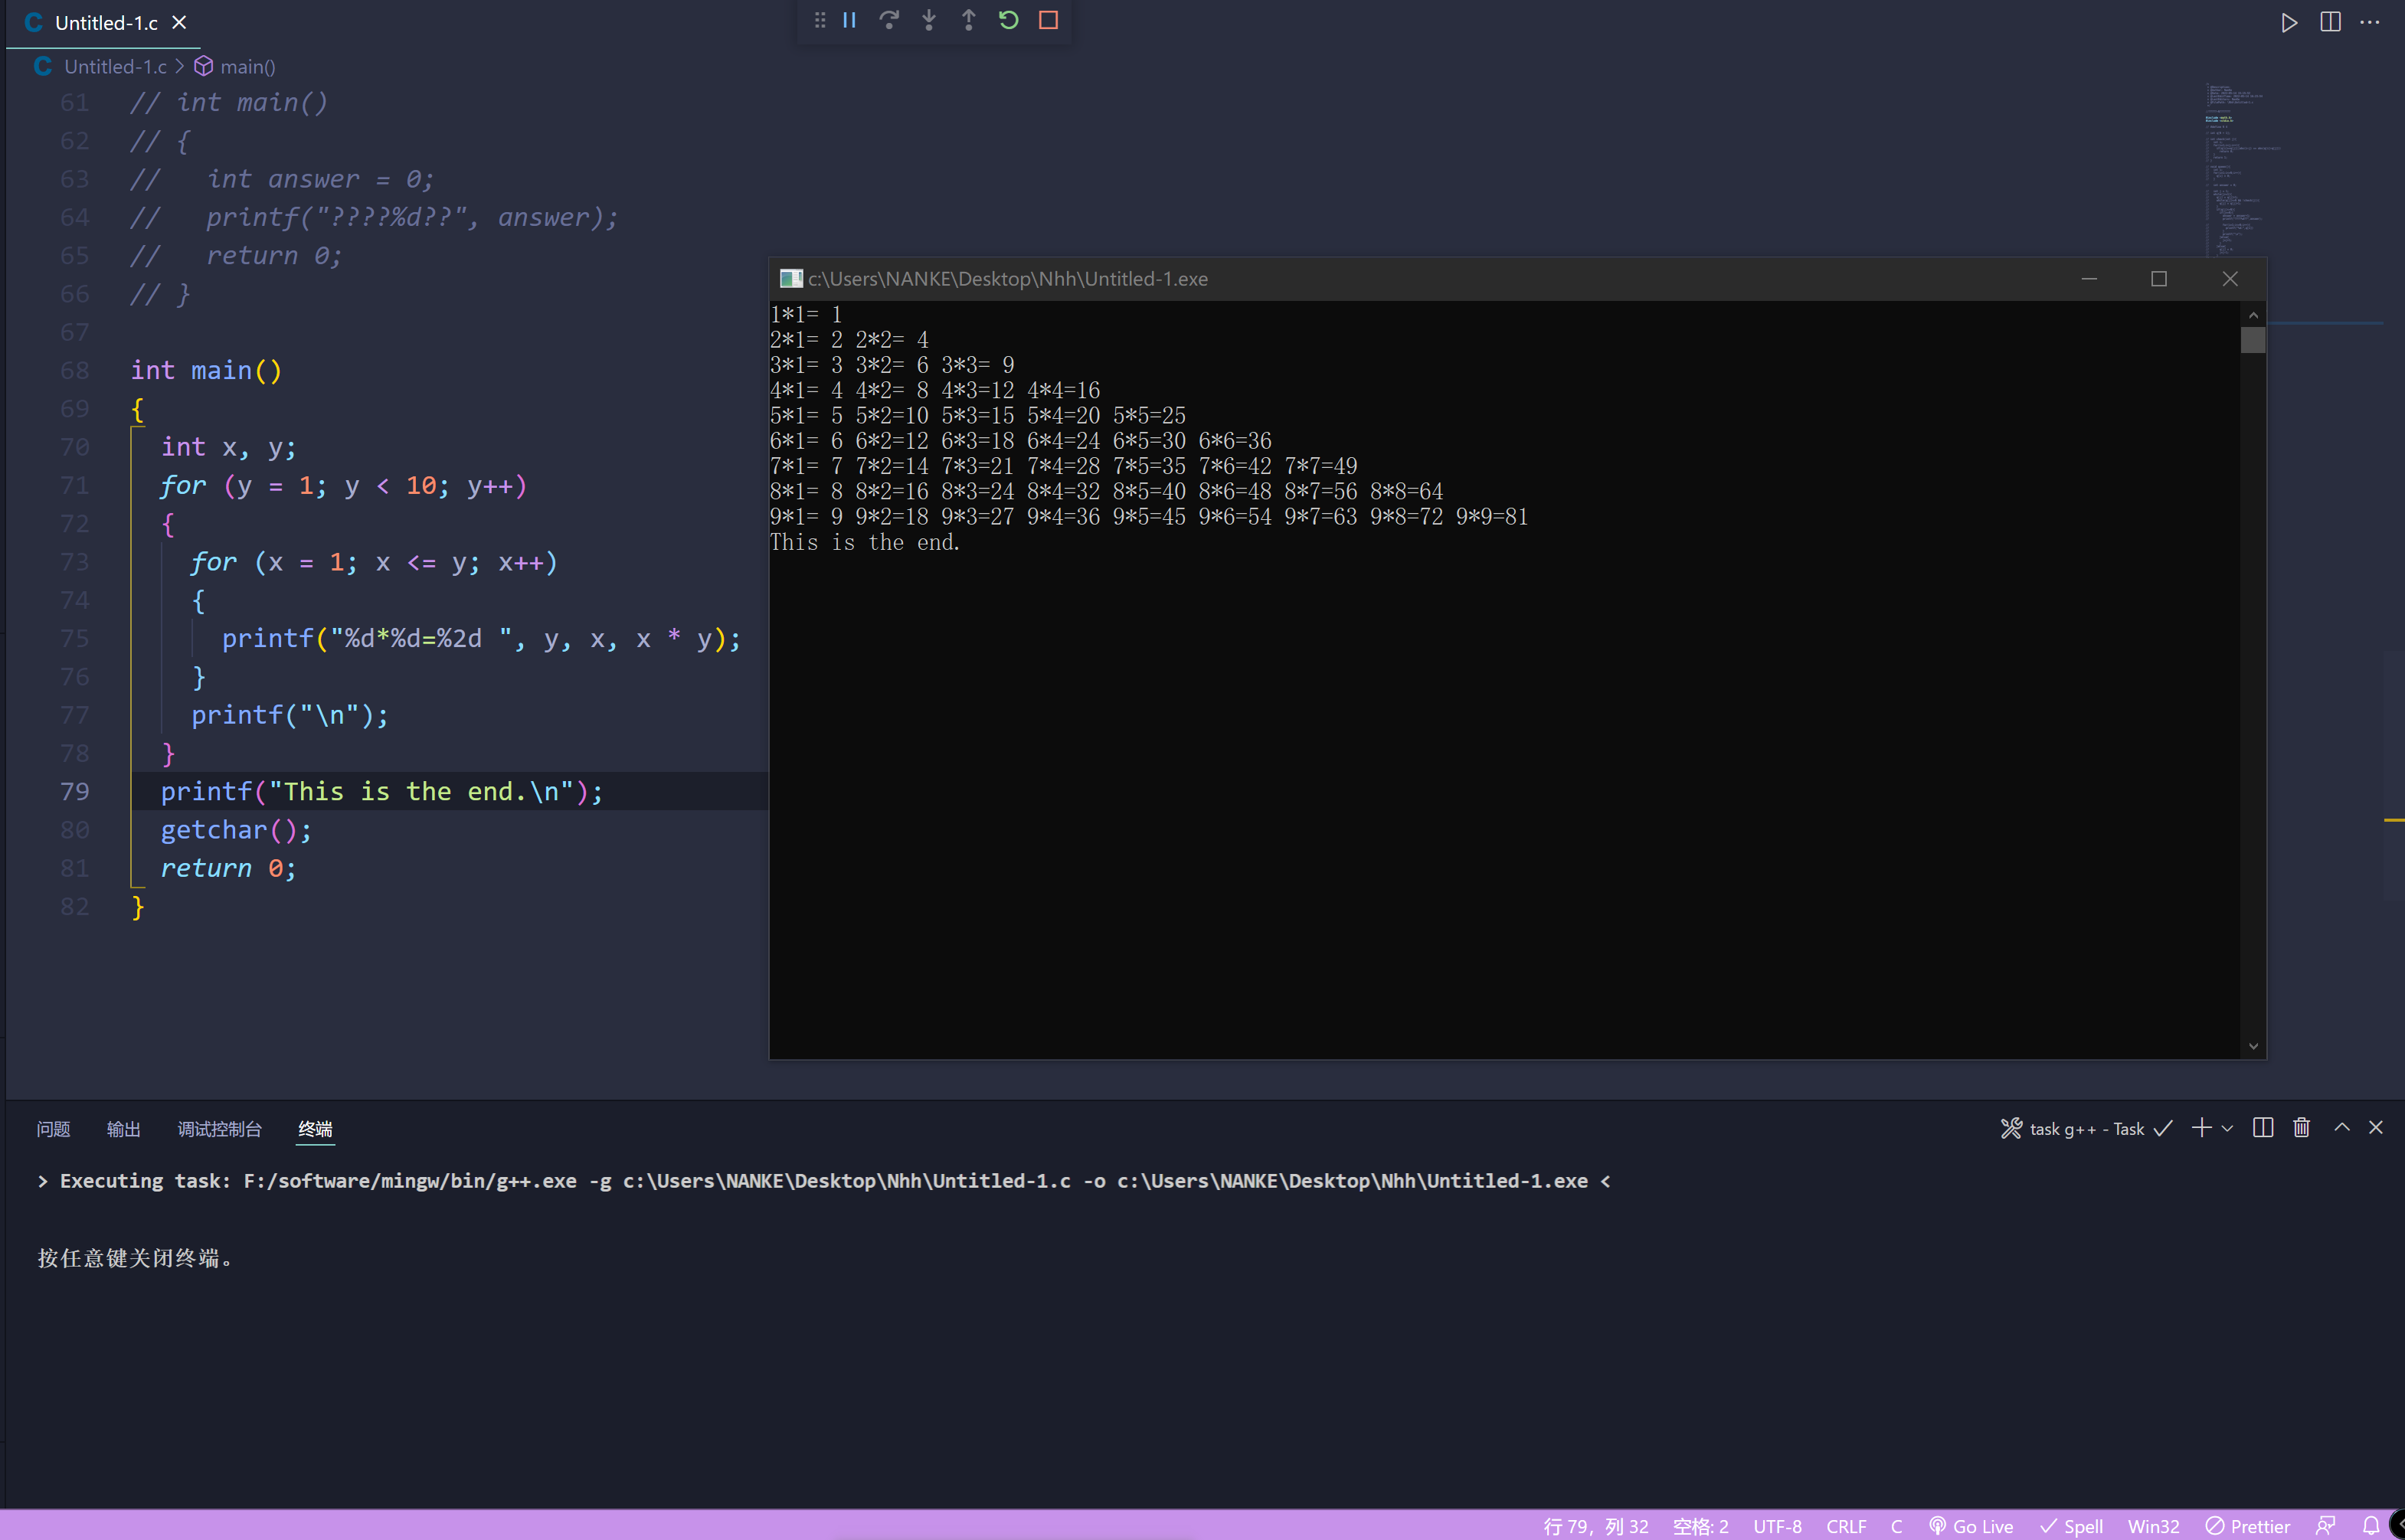Toggle Prettier formatter in status bar
The height and width of the screenshot is (1540, 2405).
2248,1526
